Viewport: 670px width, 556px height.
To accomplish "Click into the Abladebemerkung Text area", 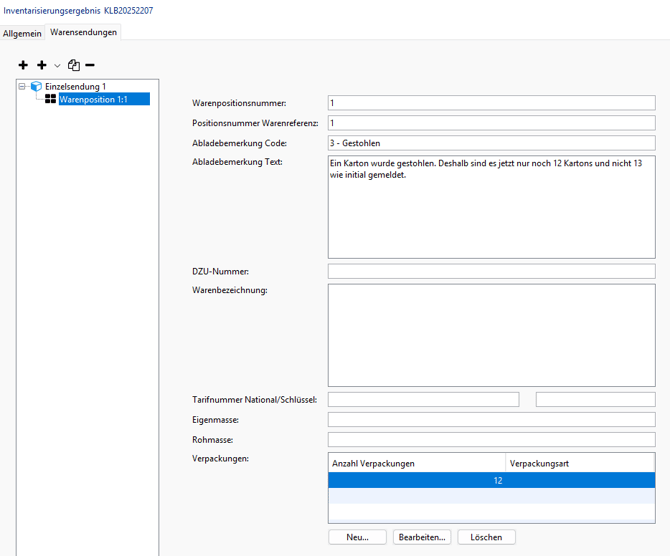I will 491,207.
